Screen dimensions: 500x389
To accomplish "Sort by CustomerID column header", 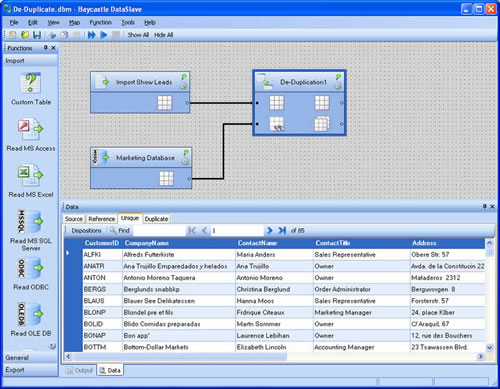I will (102, 243).
